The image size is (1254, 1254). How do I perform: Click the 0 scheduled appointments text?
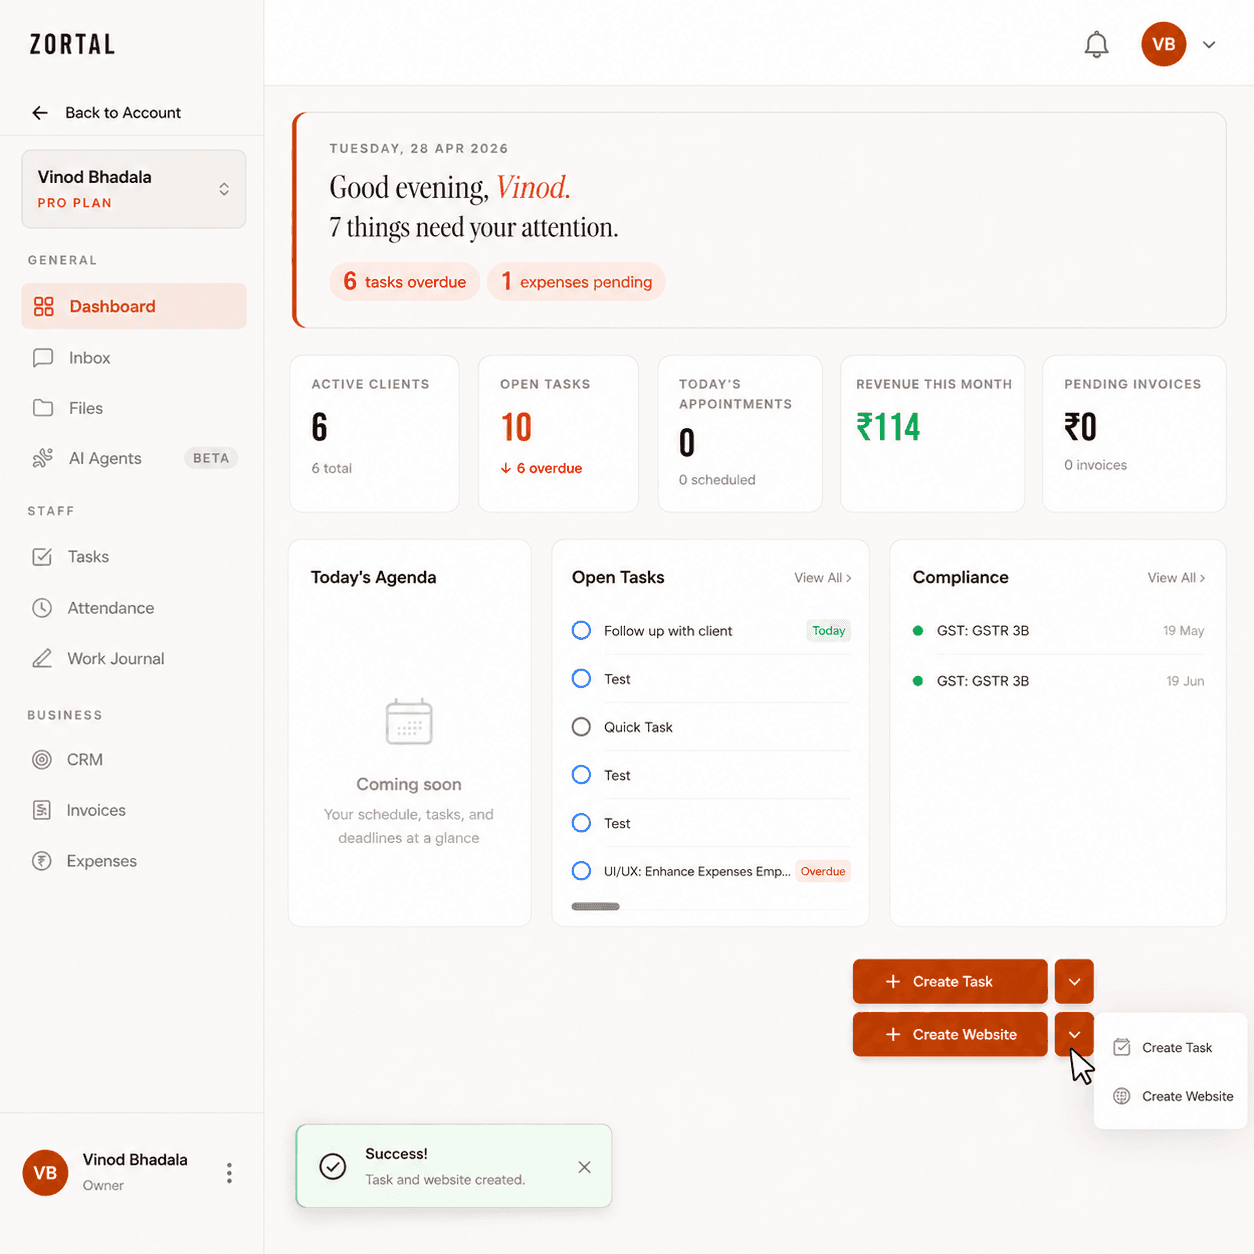717,480
